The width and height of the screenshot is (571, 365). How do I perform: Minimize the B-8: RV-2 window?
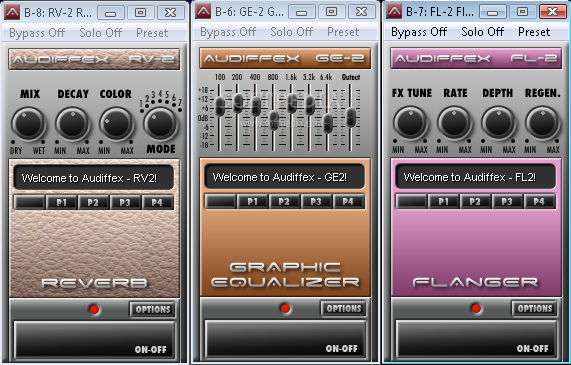click(111, 13)
